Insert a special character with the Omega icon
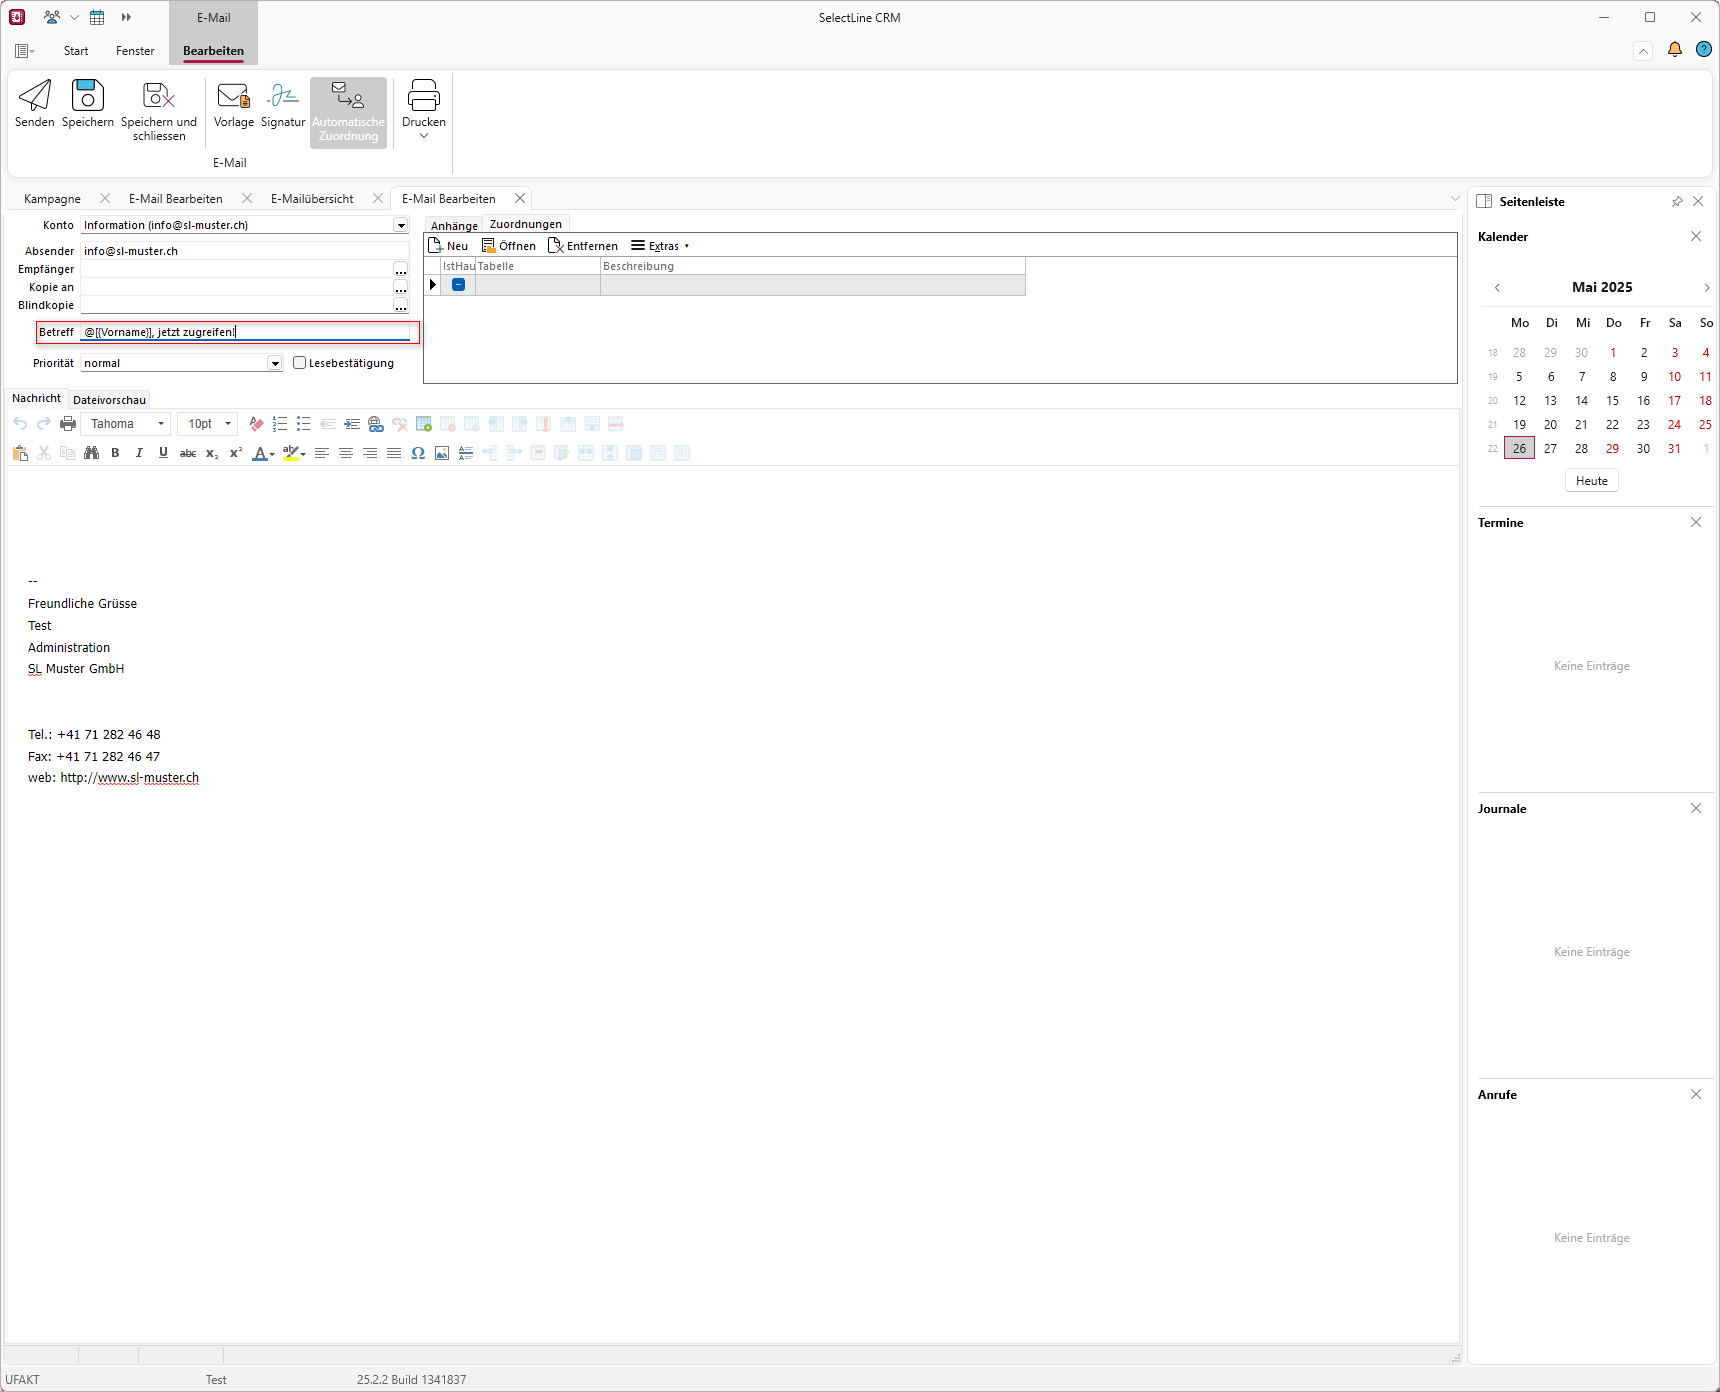The image size is (1720, 1392). [418, 453]
